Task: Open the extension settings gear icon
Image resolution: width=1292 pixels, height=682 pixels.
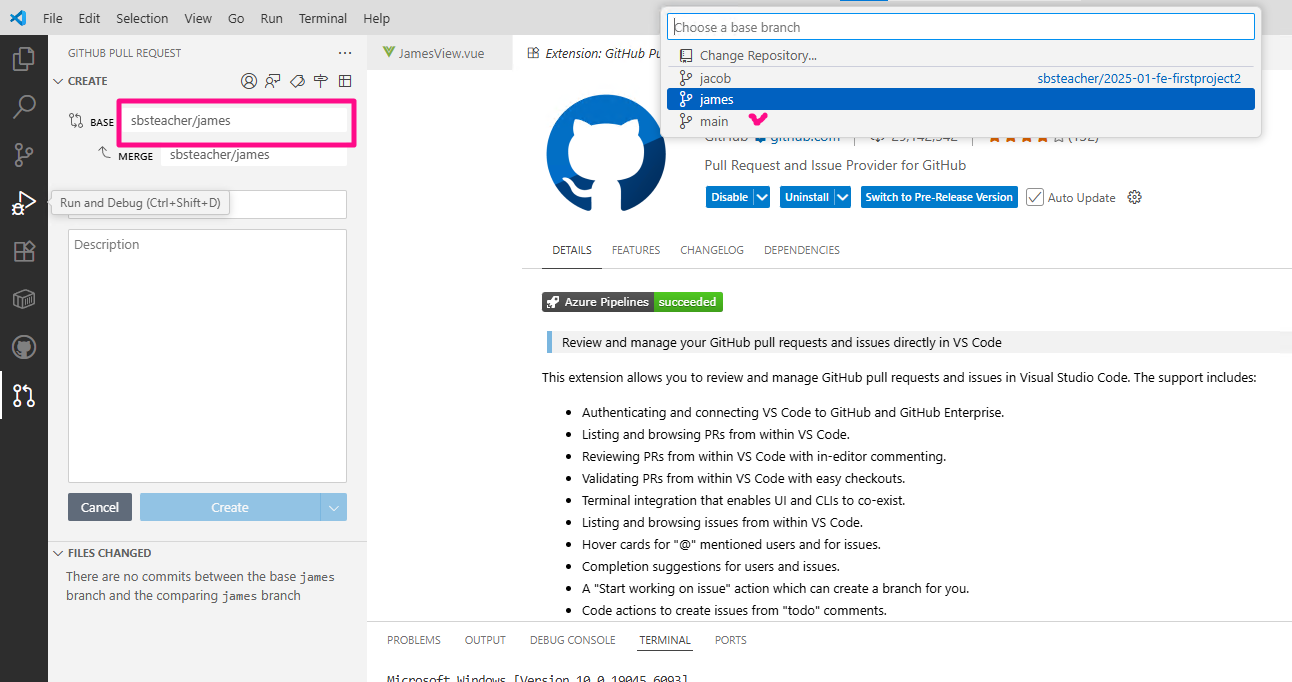Action: coord(1134,197)
